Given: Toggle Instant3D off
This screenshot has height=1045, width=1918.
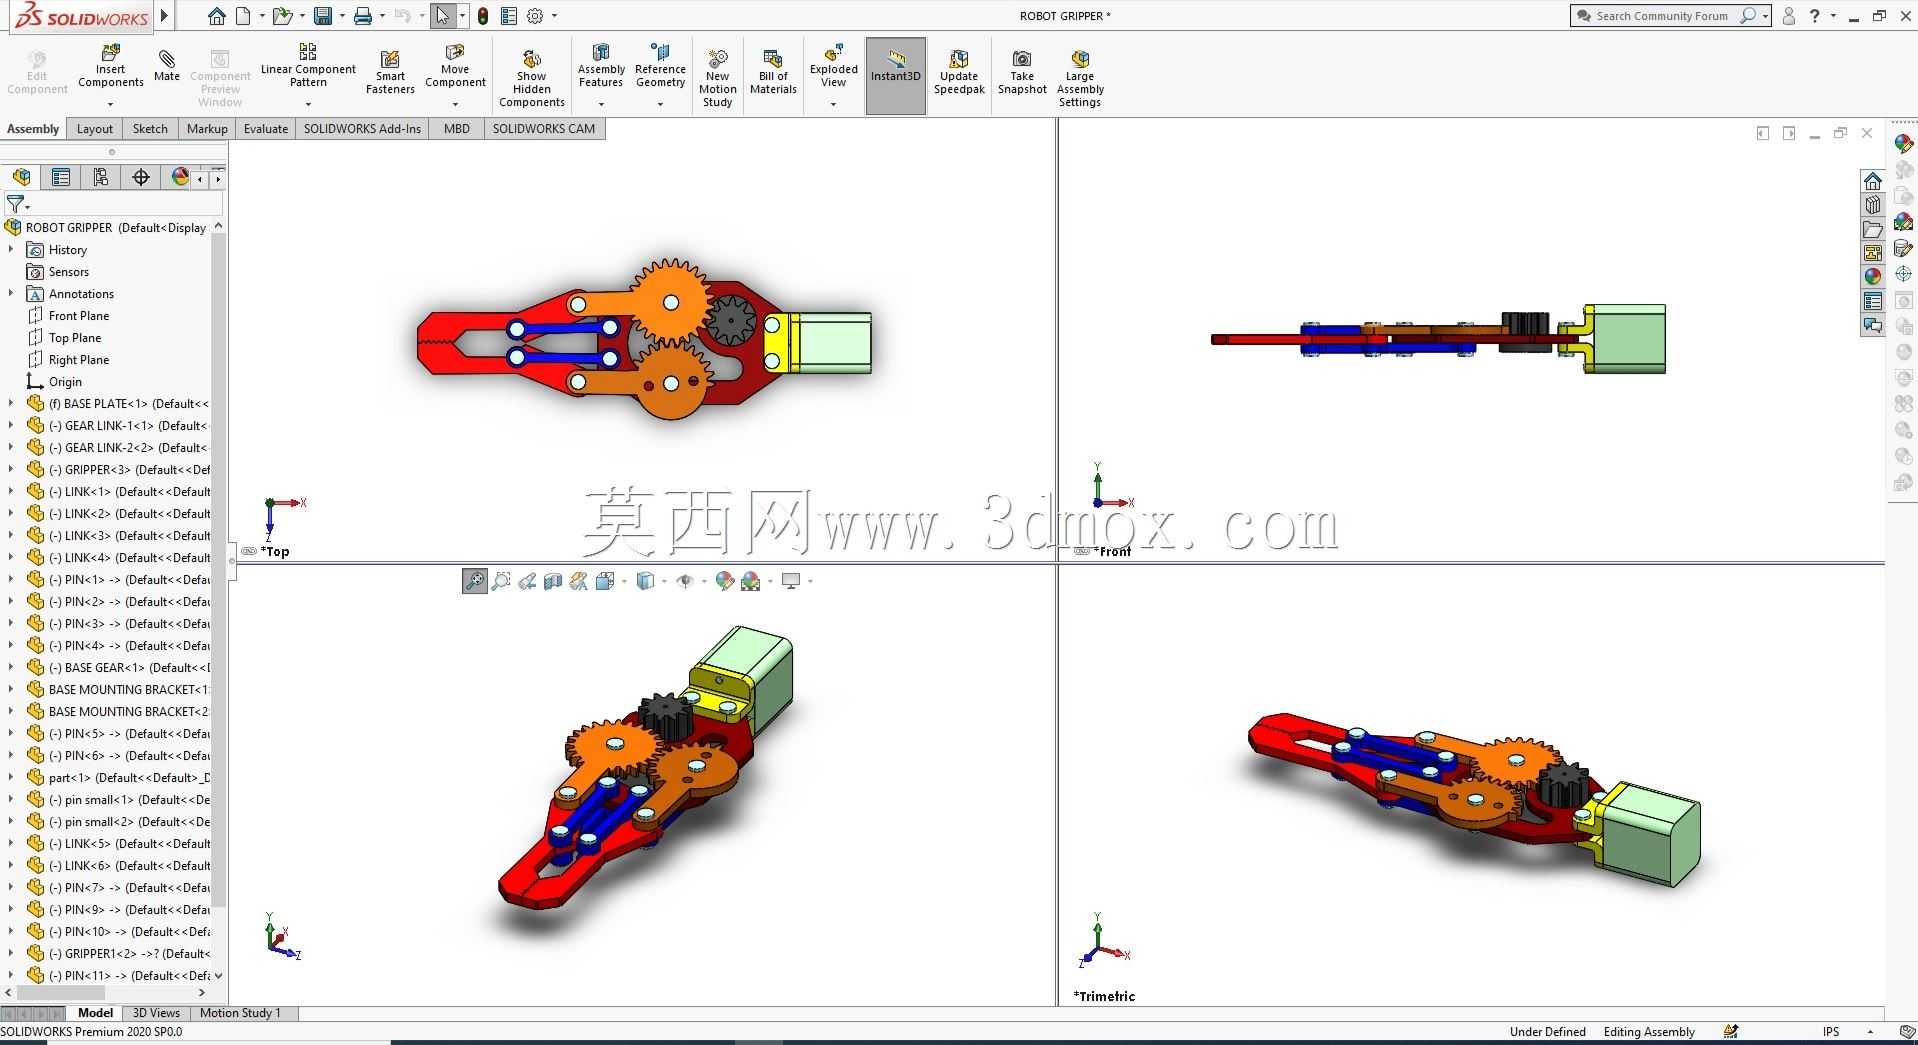Looking at the screenshot, I should tap(896, 75).
